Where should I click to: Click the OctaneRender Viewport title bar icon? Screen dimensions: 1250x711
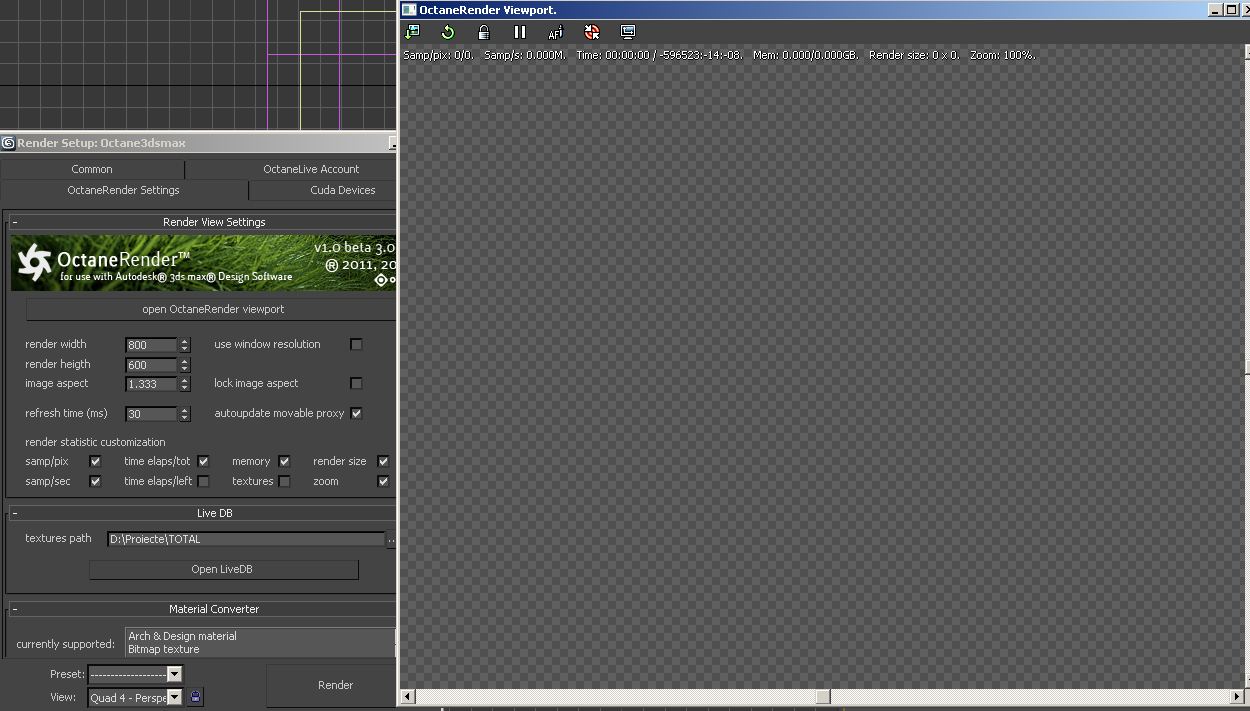coord(409,10)
